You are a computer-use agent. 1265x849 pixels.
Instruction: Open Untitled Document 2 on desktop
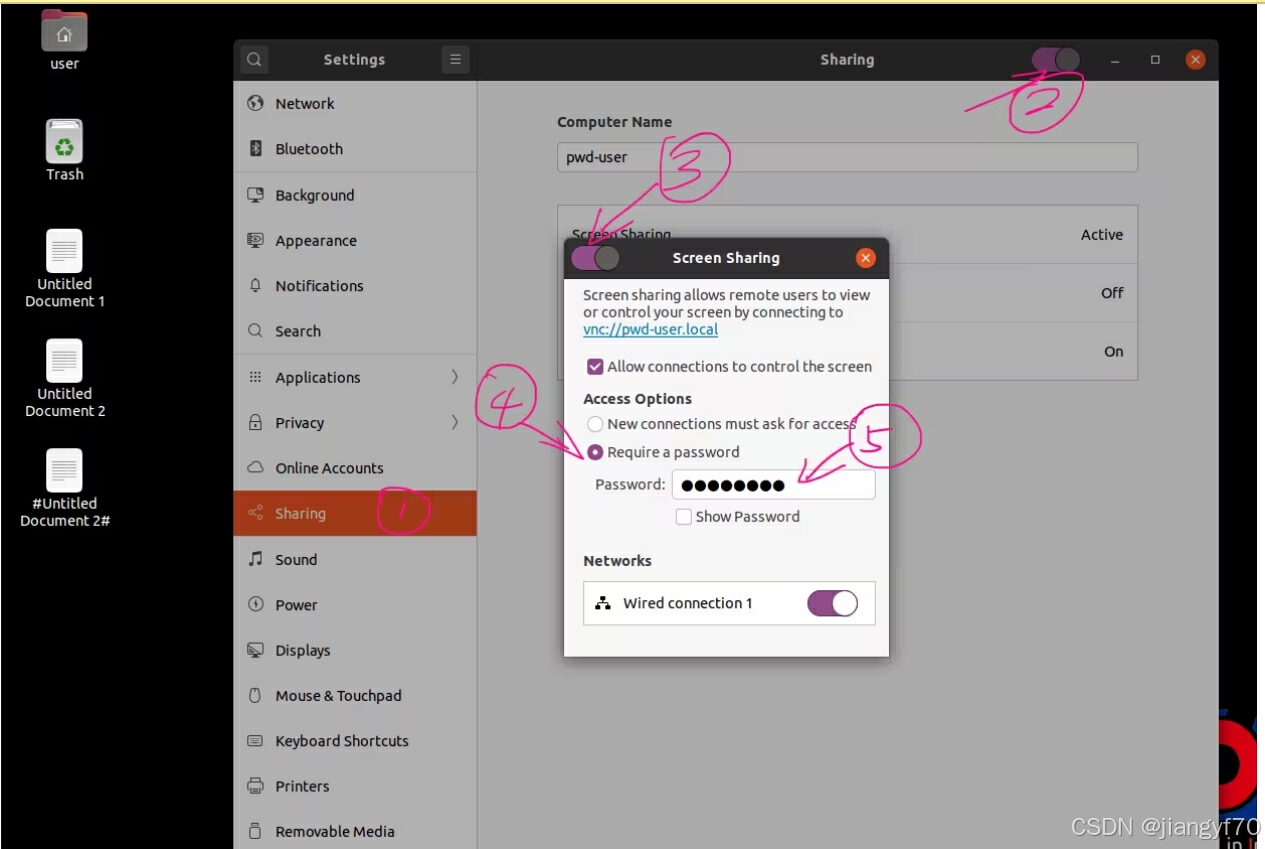[64, 361]
